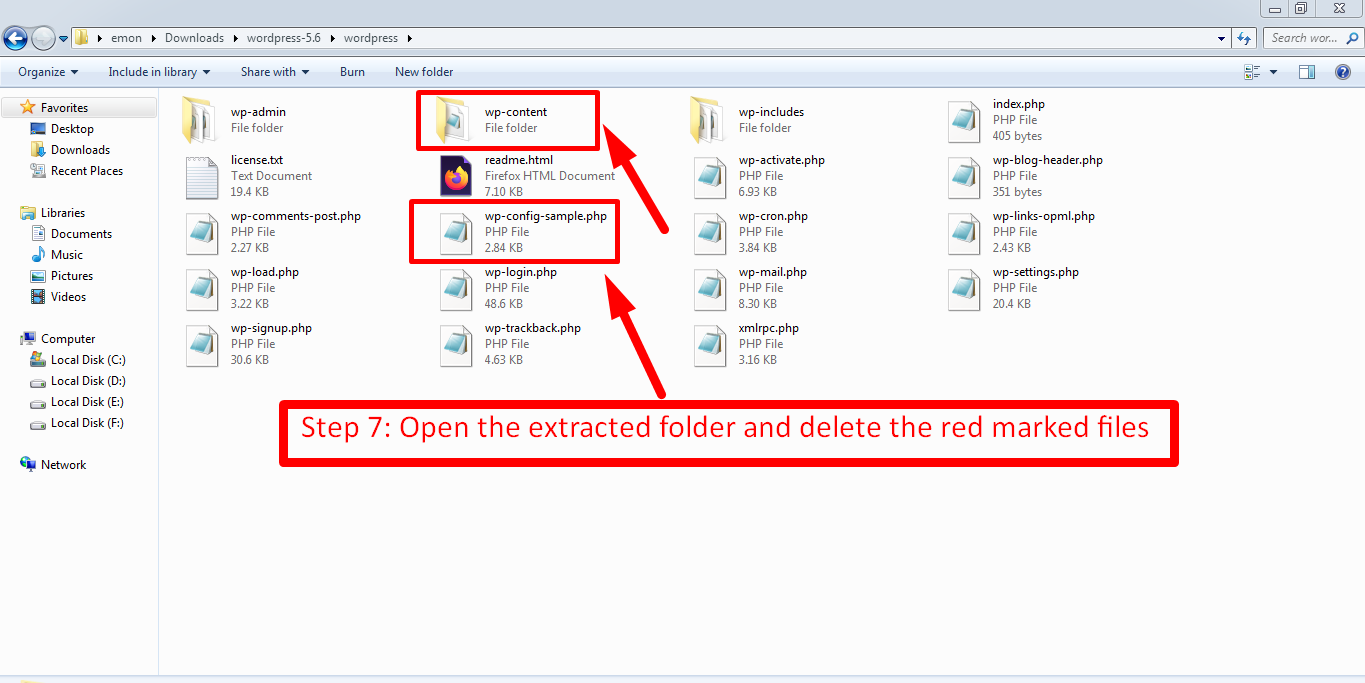Click wordpress-5.6 in the address breadcrumb

[x=285, y=38]
